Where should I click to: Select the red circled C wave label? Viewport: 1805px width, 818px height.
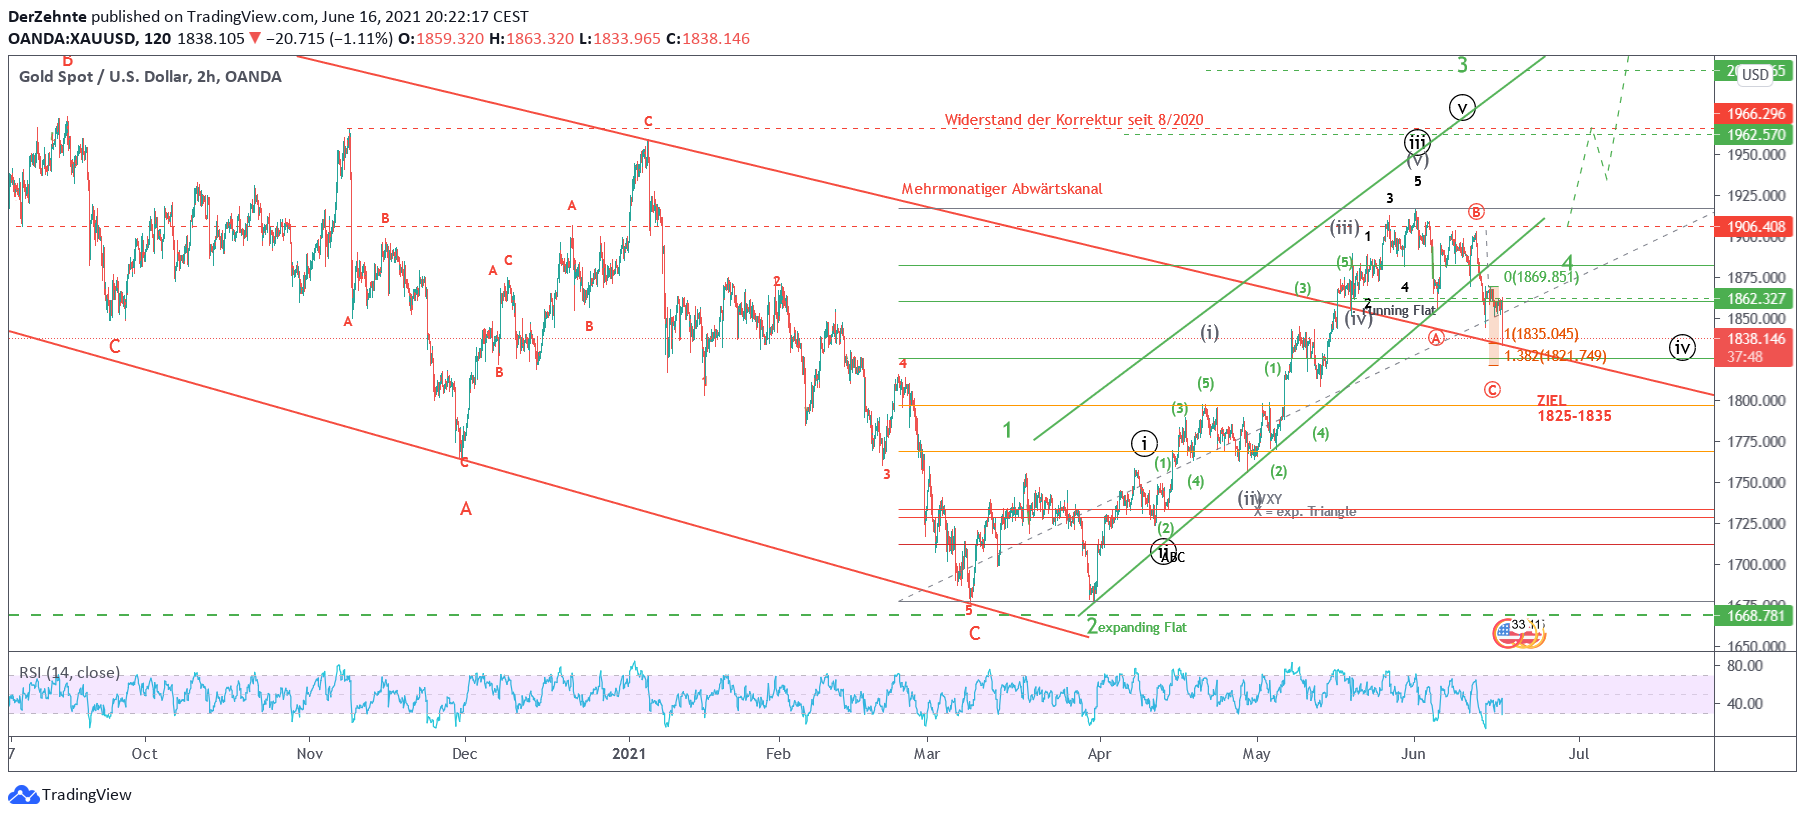pyautogui.click(x=1492, y=389)
